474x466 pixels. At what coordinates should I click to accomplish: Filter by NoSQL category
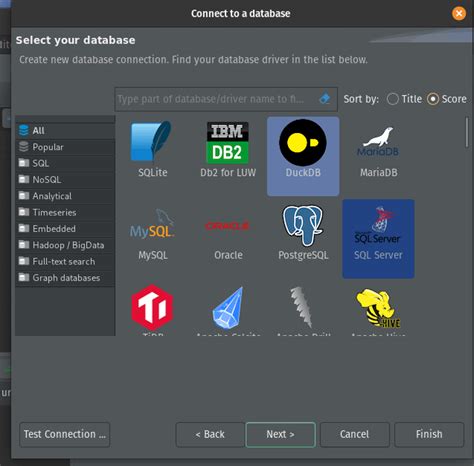tap(65, 179)
